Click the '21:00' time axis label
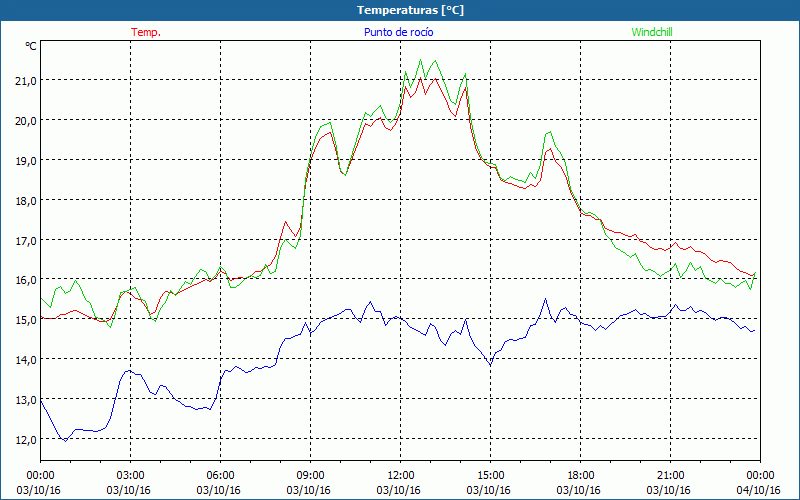800x500 pixels. pos(670,476)
